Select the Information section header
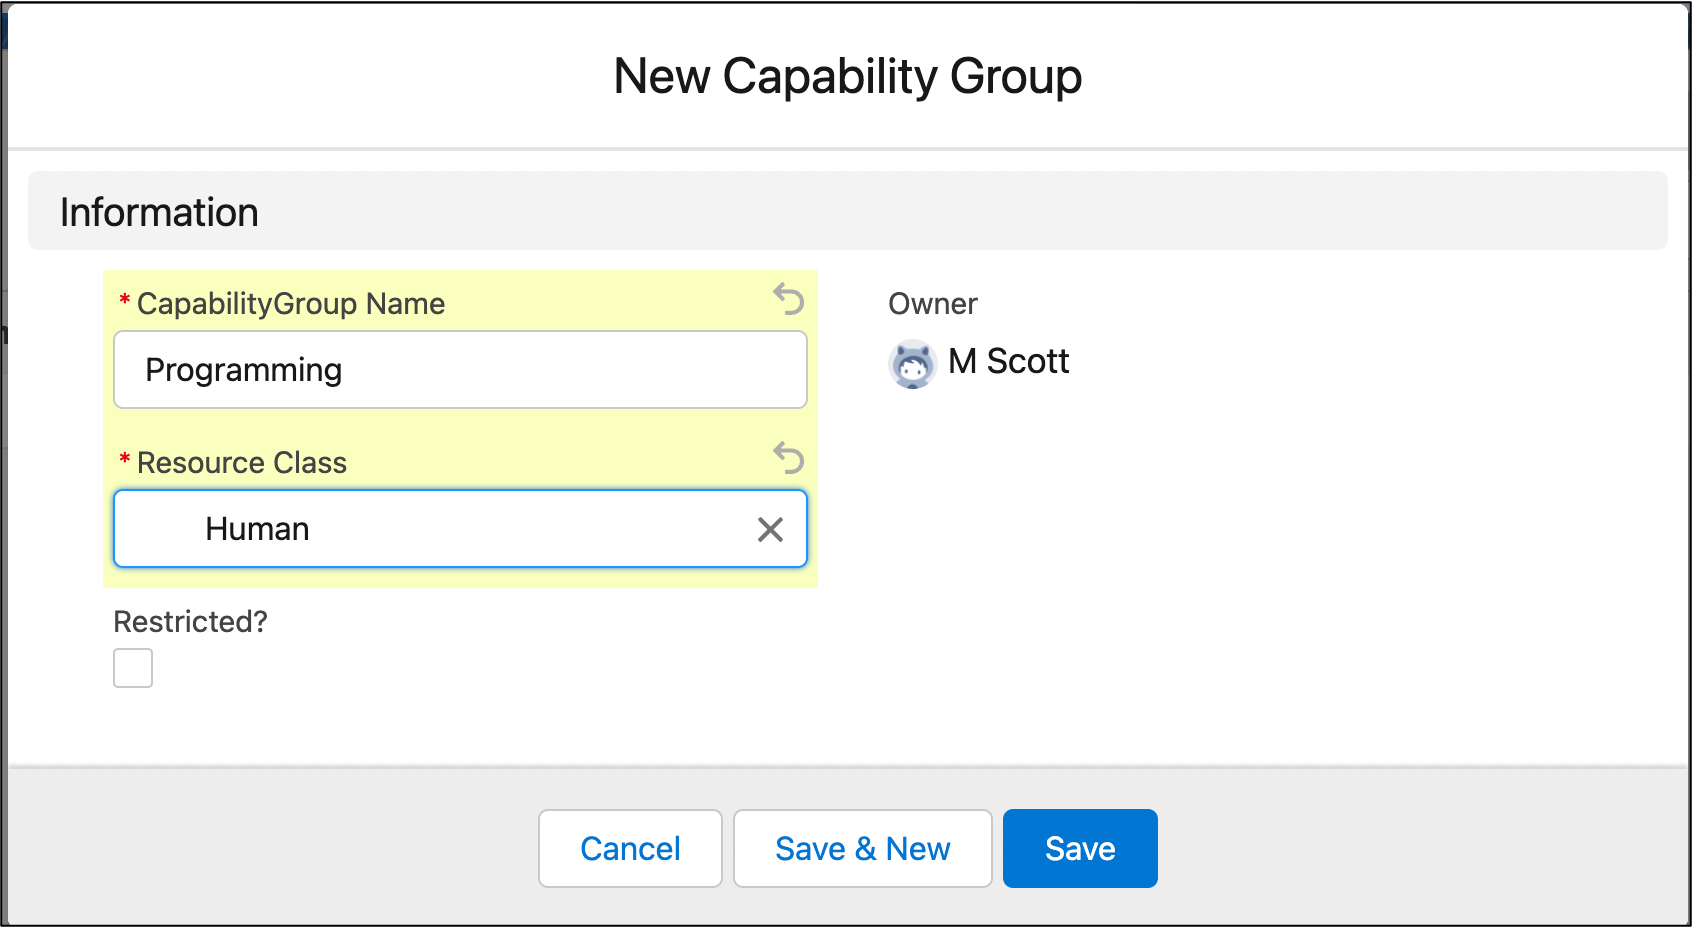 coord(160,211)
